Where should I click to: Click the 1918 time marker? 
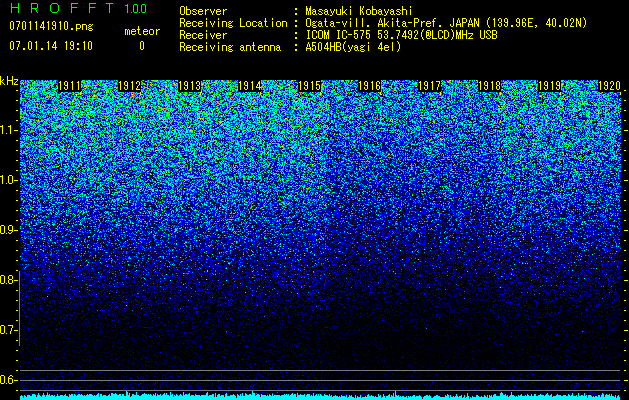(x=490, y=86)
